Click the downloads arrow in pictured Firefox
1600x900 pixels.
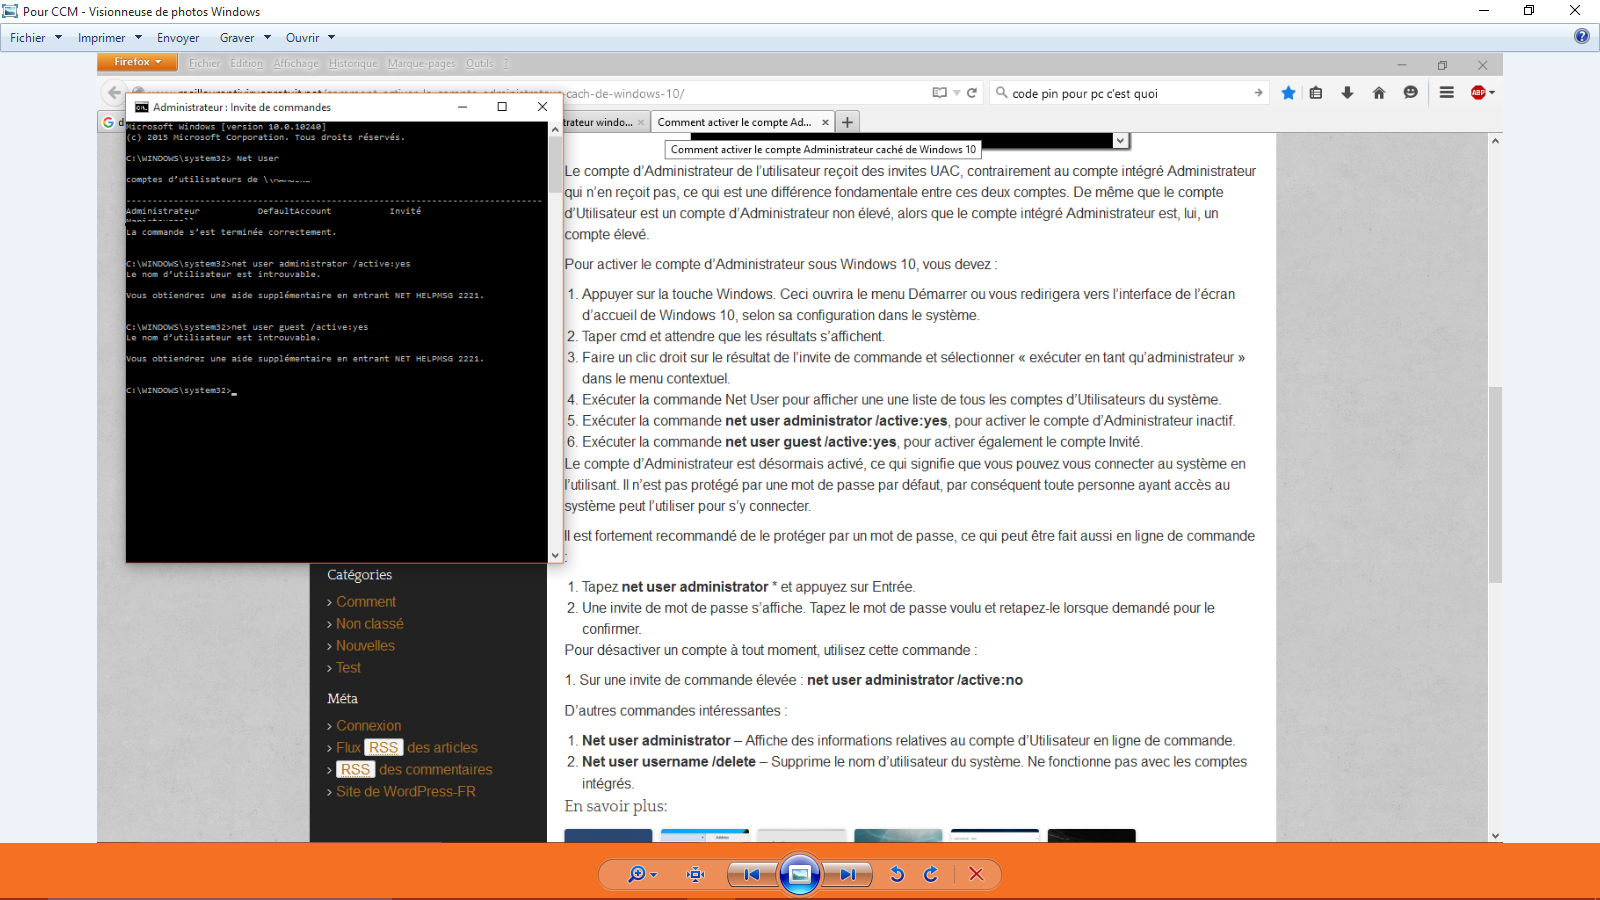(1347, 93)
